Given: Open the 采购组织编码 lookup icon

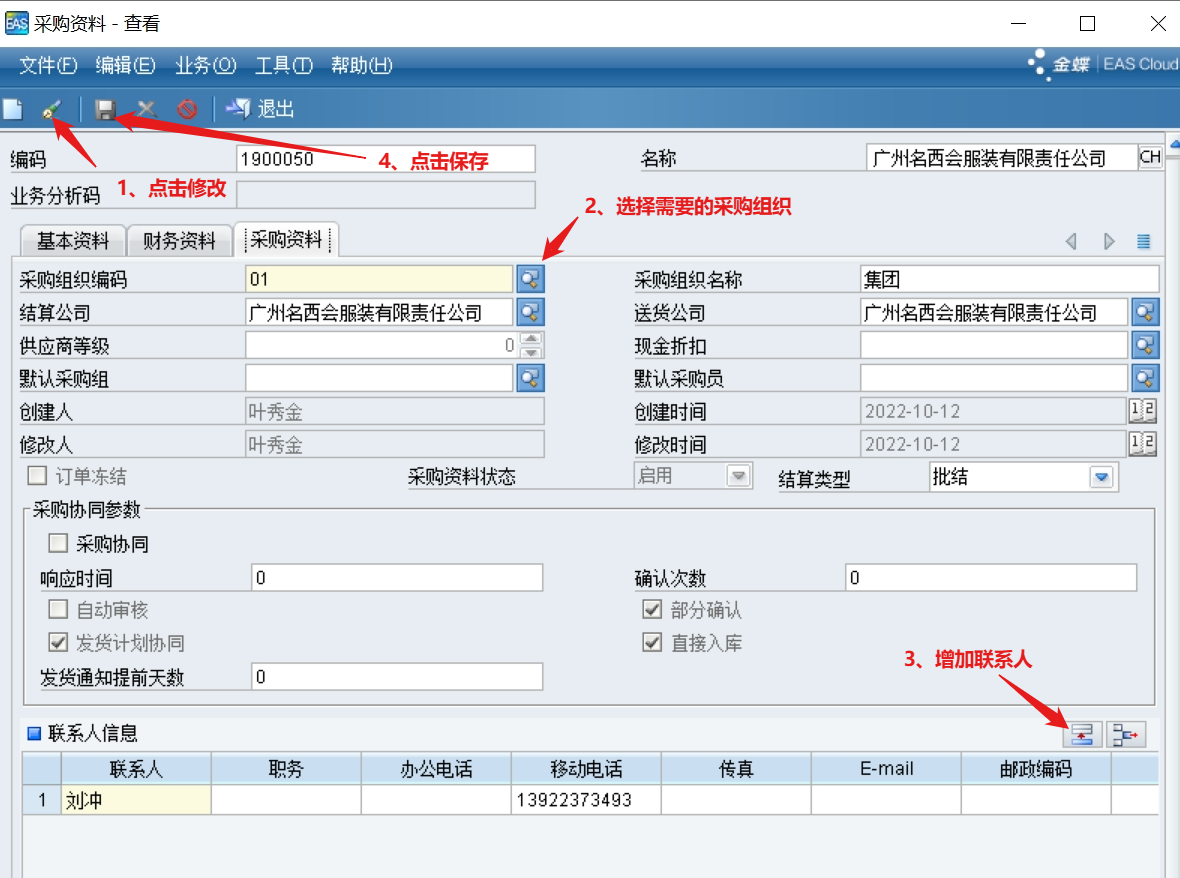Looking at the screenshot, I should pyautogui.click(x=530, y=279).
